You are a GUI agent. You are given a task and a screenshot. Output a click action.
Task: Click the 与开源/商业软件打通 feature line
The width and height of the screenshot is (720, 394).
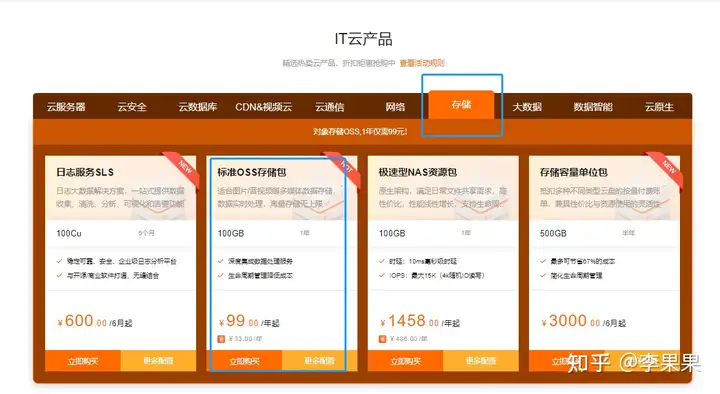[108, 276]
